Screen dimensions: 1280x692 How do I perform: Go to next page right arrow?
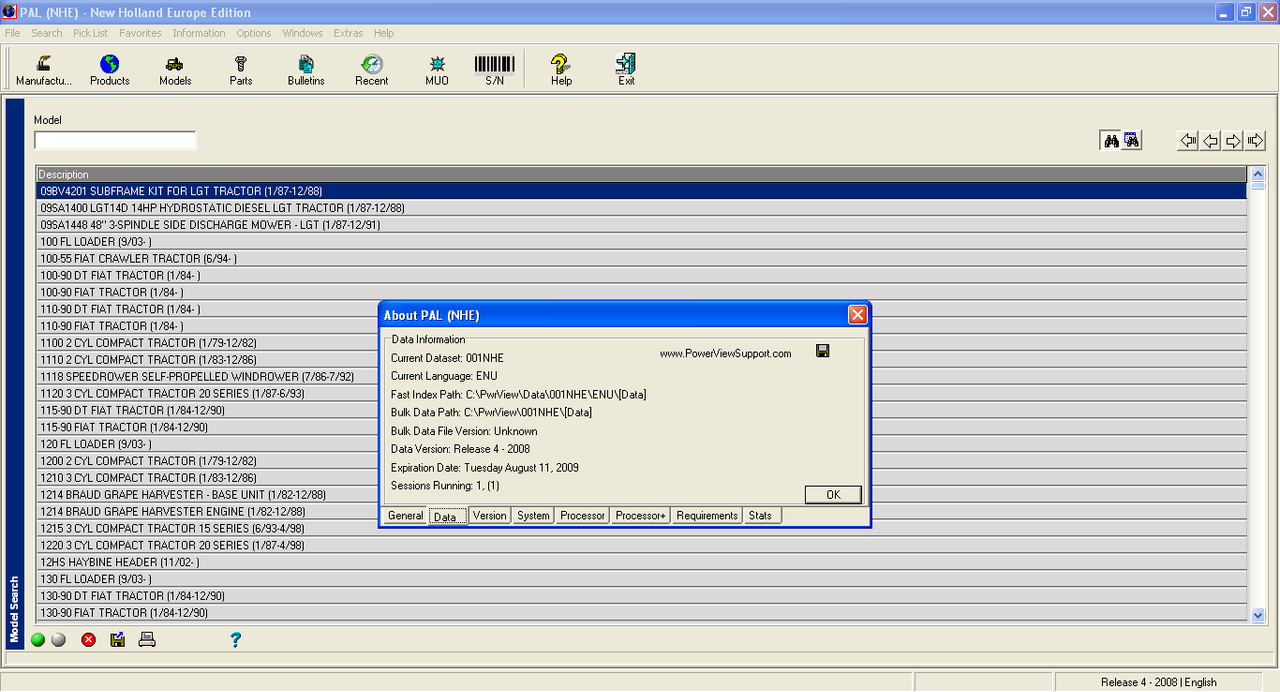coord(1233,141)
